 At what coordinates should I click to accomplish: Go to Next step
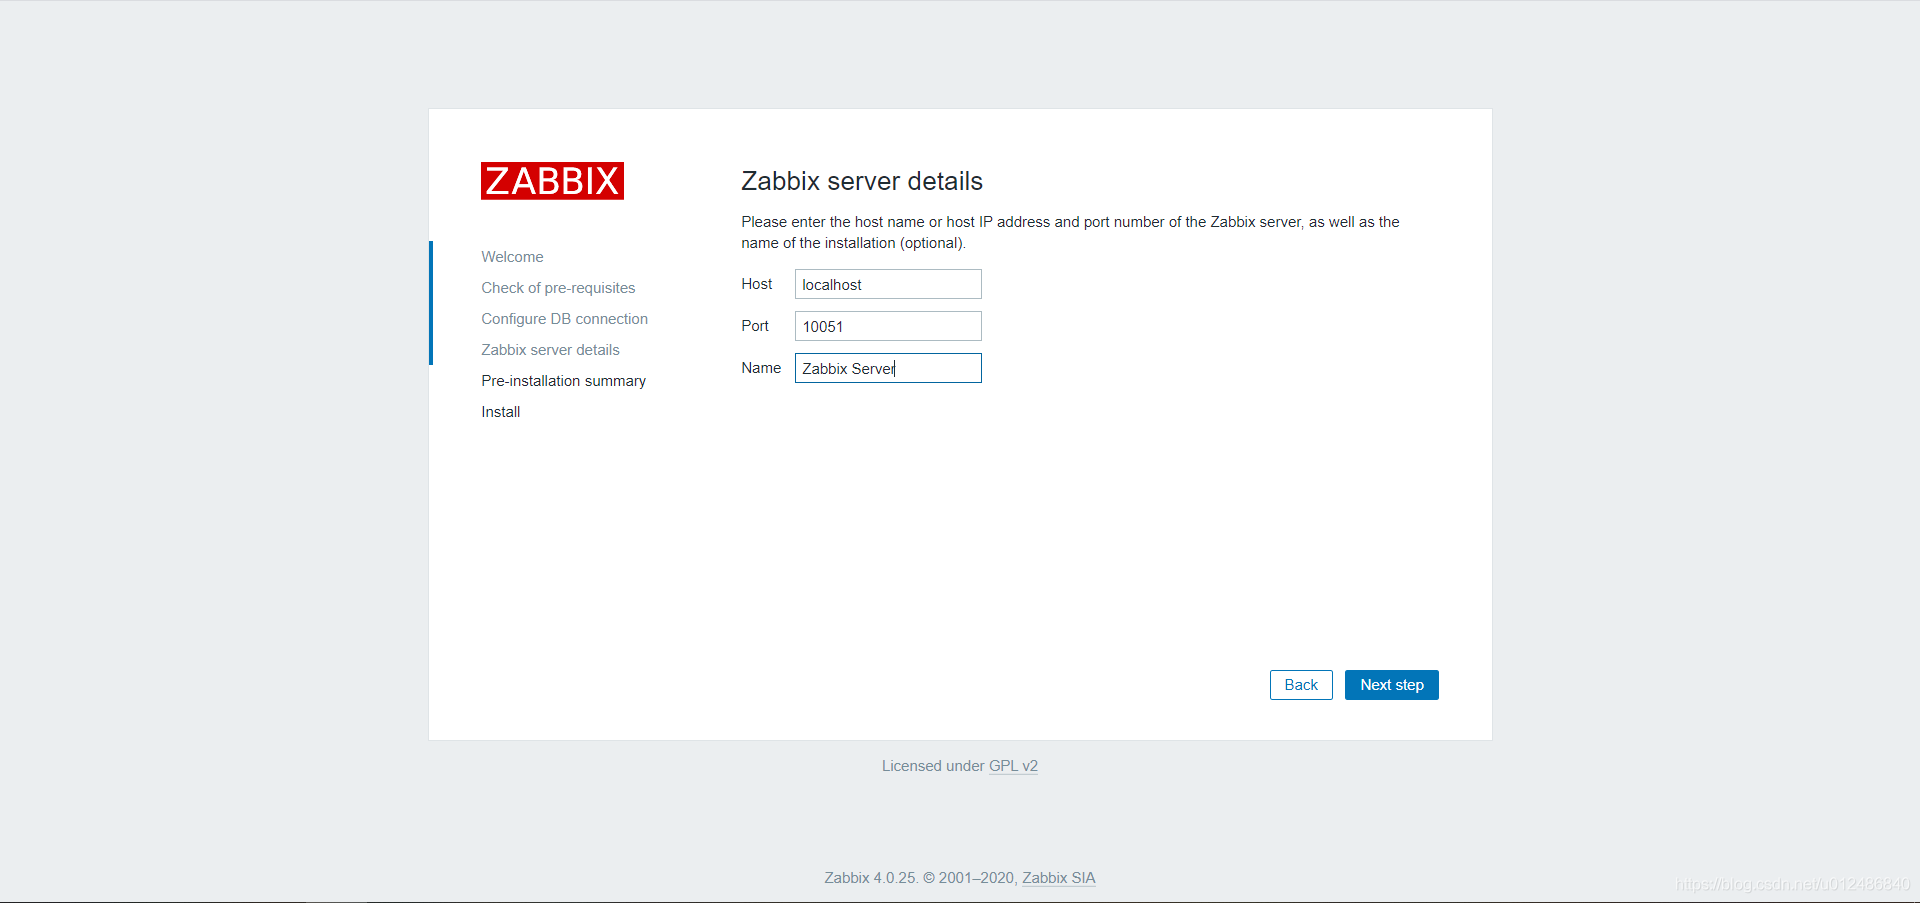point(1391,685)
